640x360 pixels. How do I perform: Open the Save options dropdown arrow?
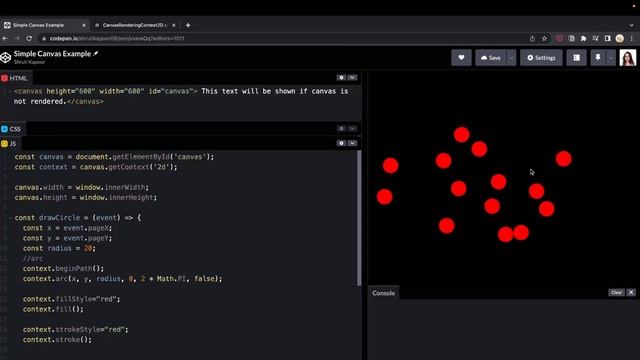coord(511,58)
